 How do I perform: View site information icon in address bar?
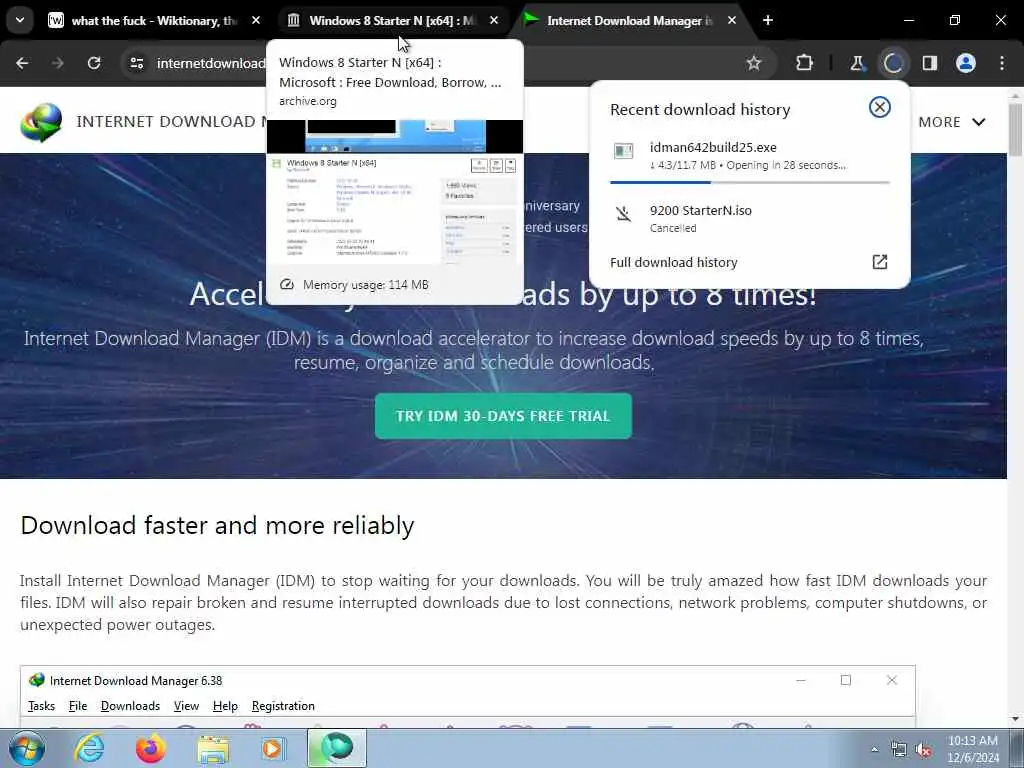point(136,63)
